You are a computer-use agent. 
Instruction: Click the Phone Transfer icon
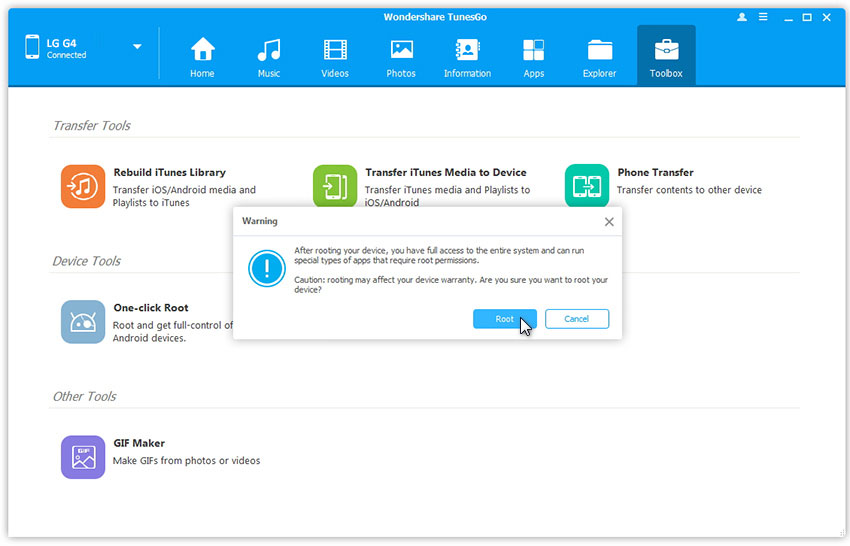(587, 186)
